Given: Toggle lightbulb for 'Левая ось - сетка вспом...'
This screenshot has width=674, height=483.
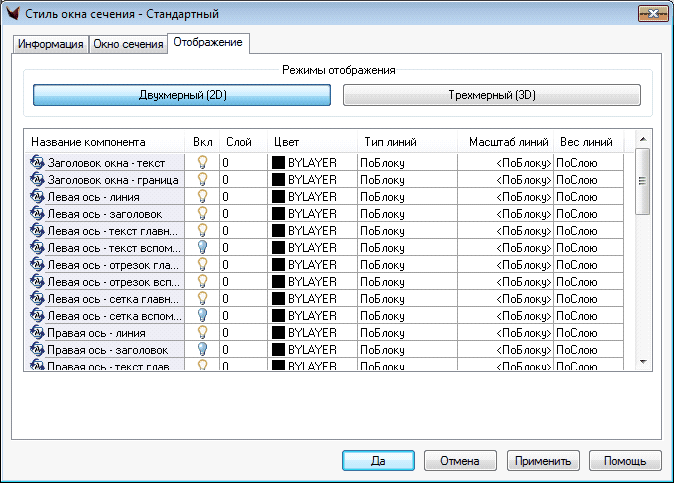Looking at the screenshot, I should point(202,315).
